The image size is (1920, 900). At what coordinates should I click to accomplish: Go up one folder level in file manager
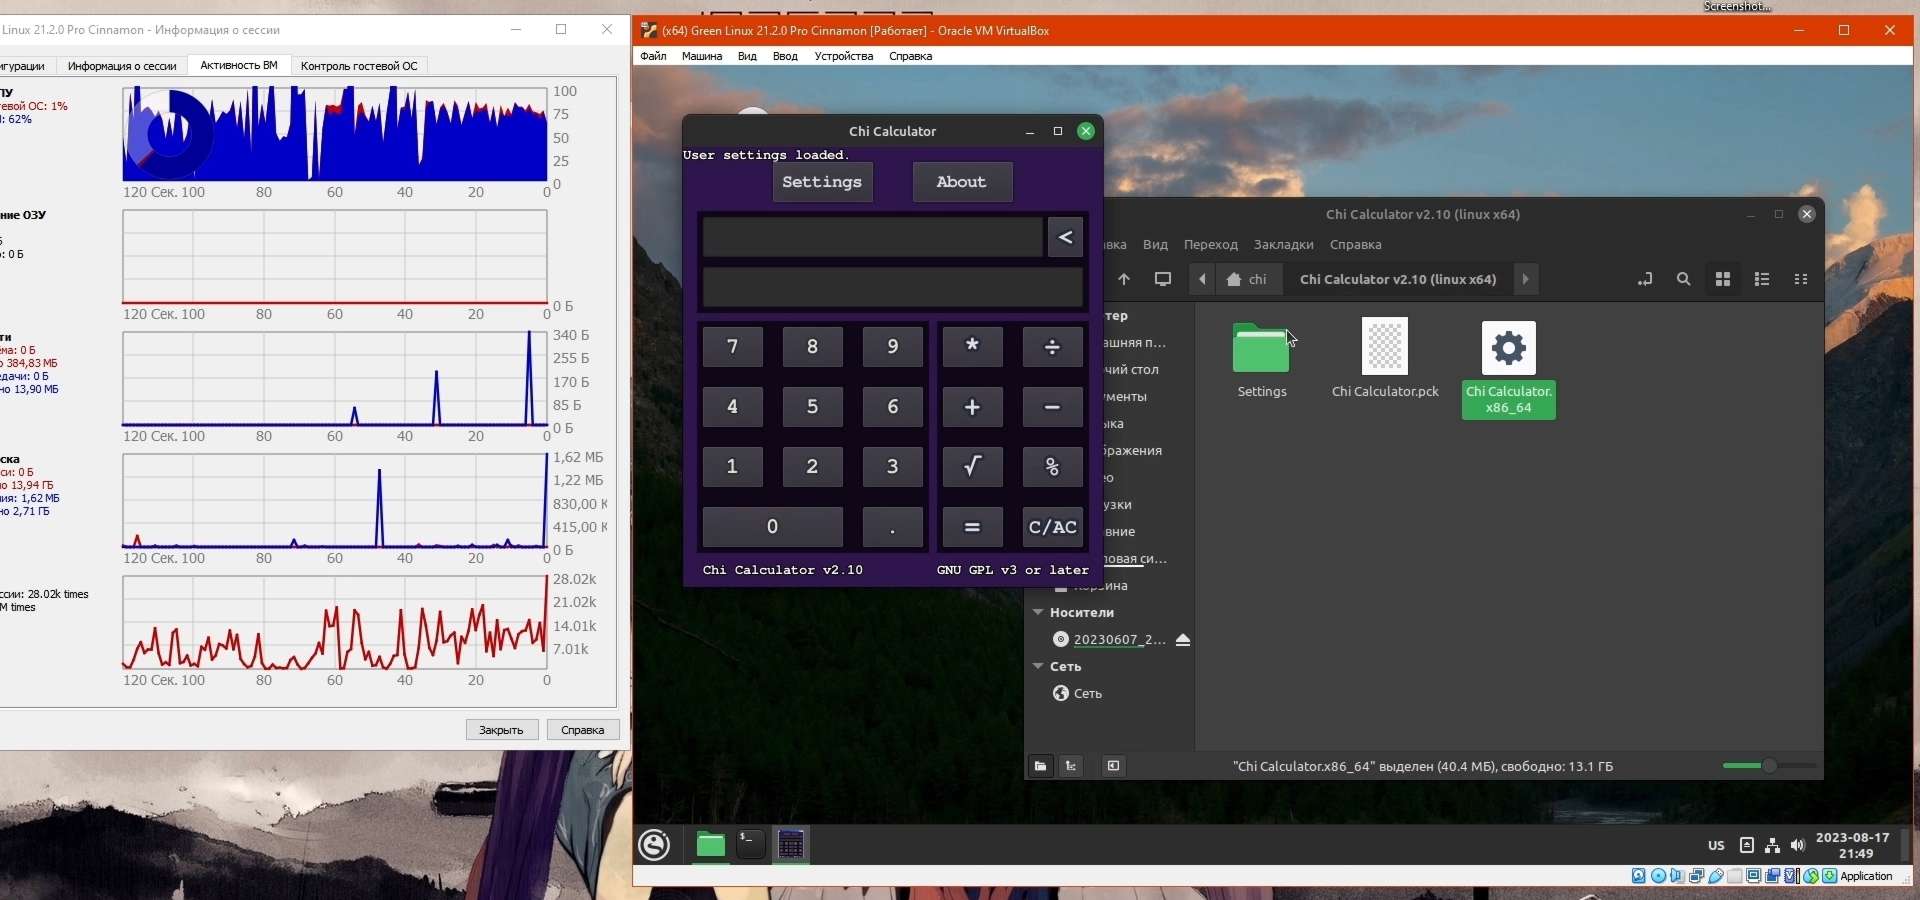pyautogui.click(x=1124, y=280)
